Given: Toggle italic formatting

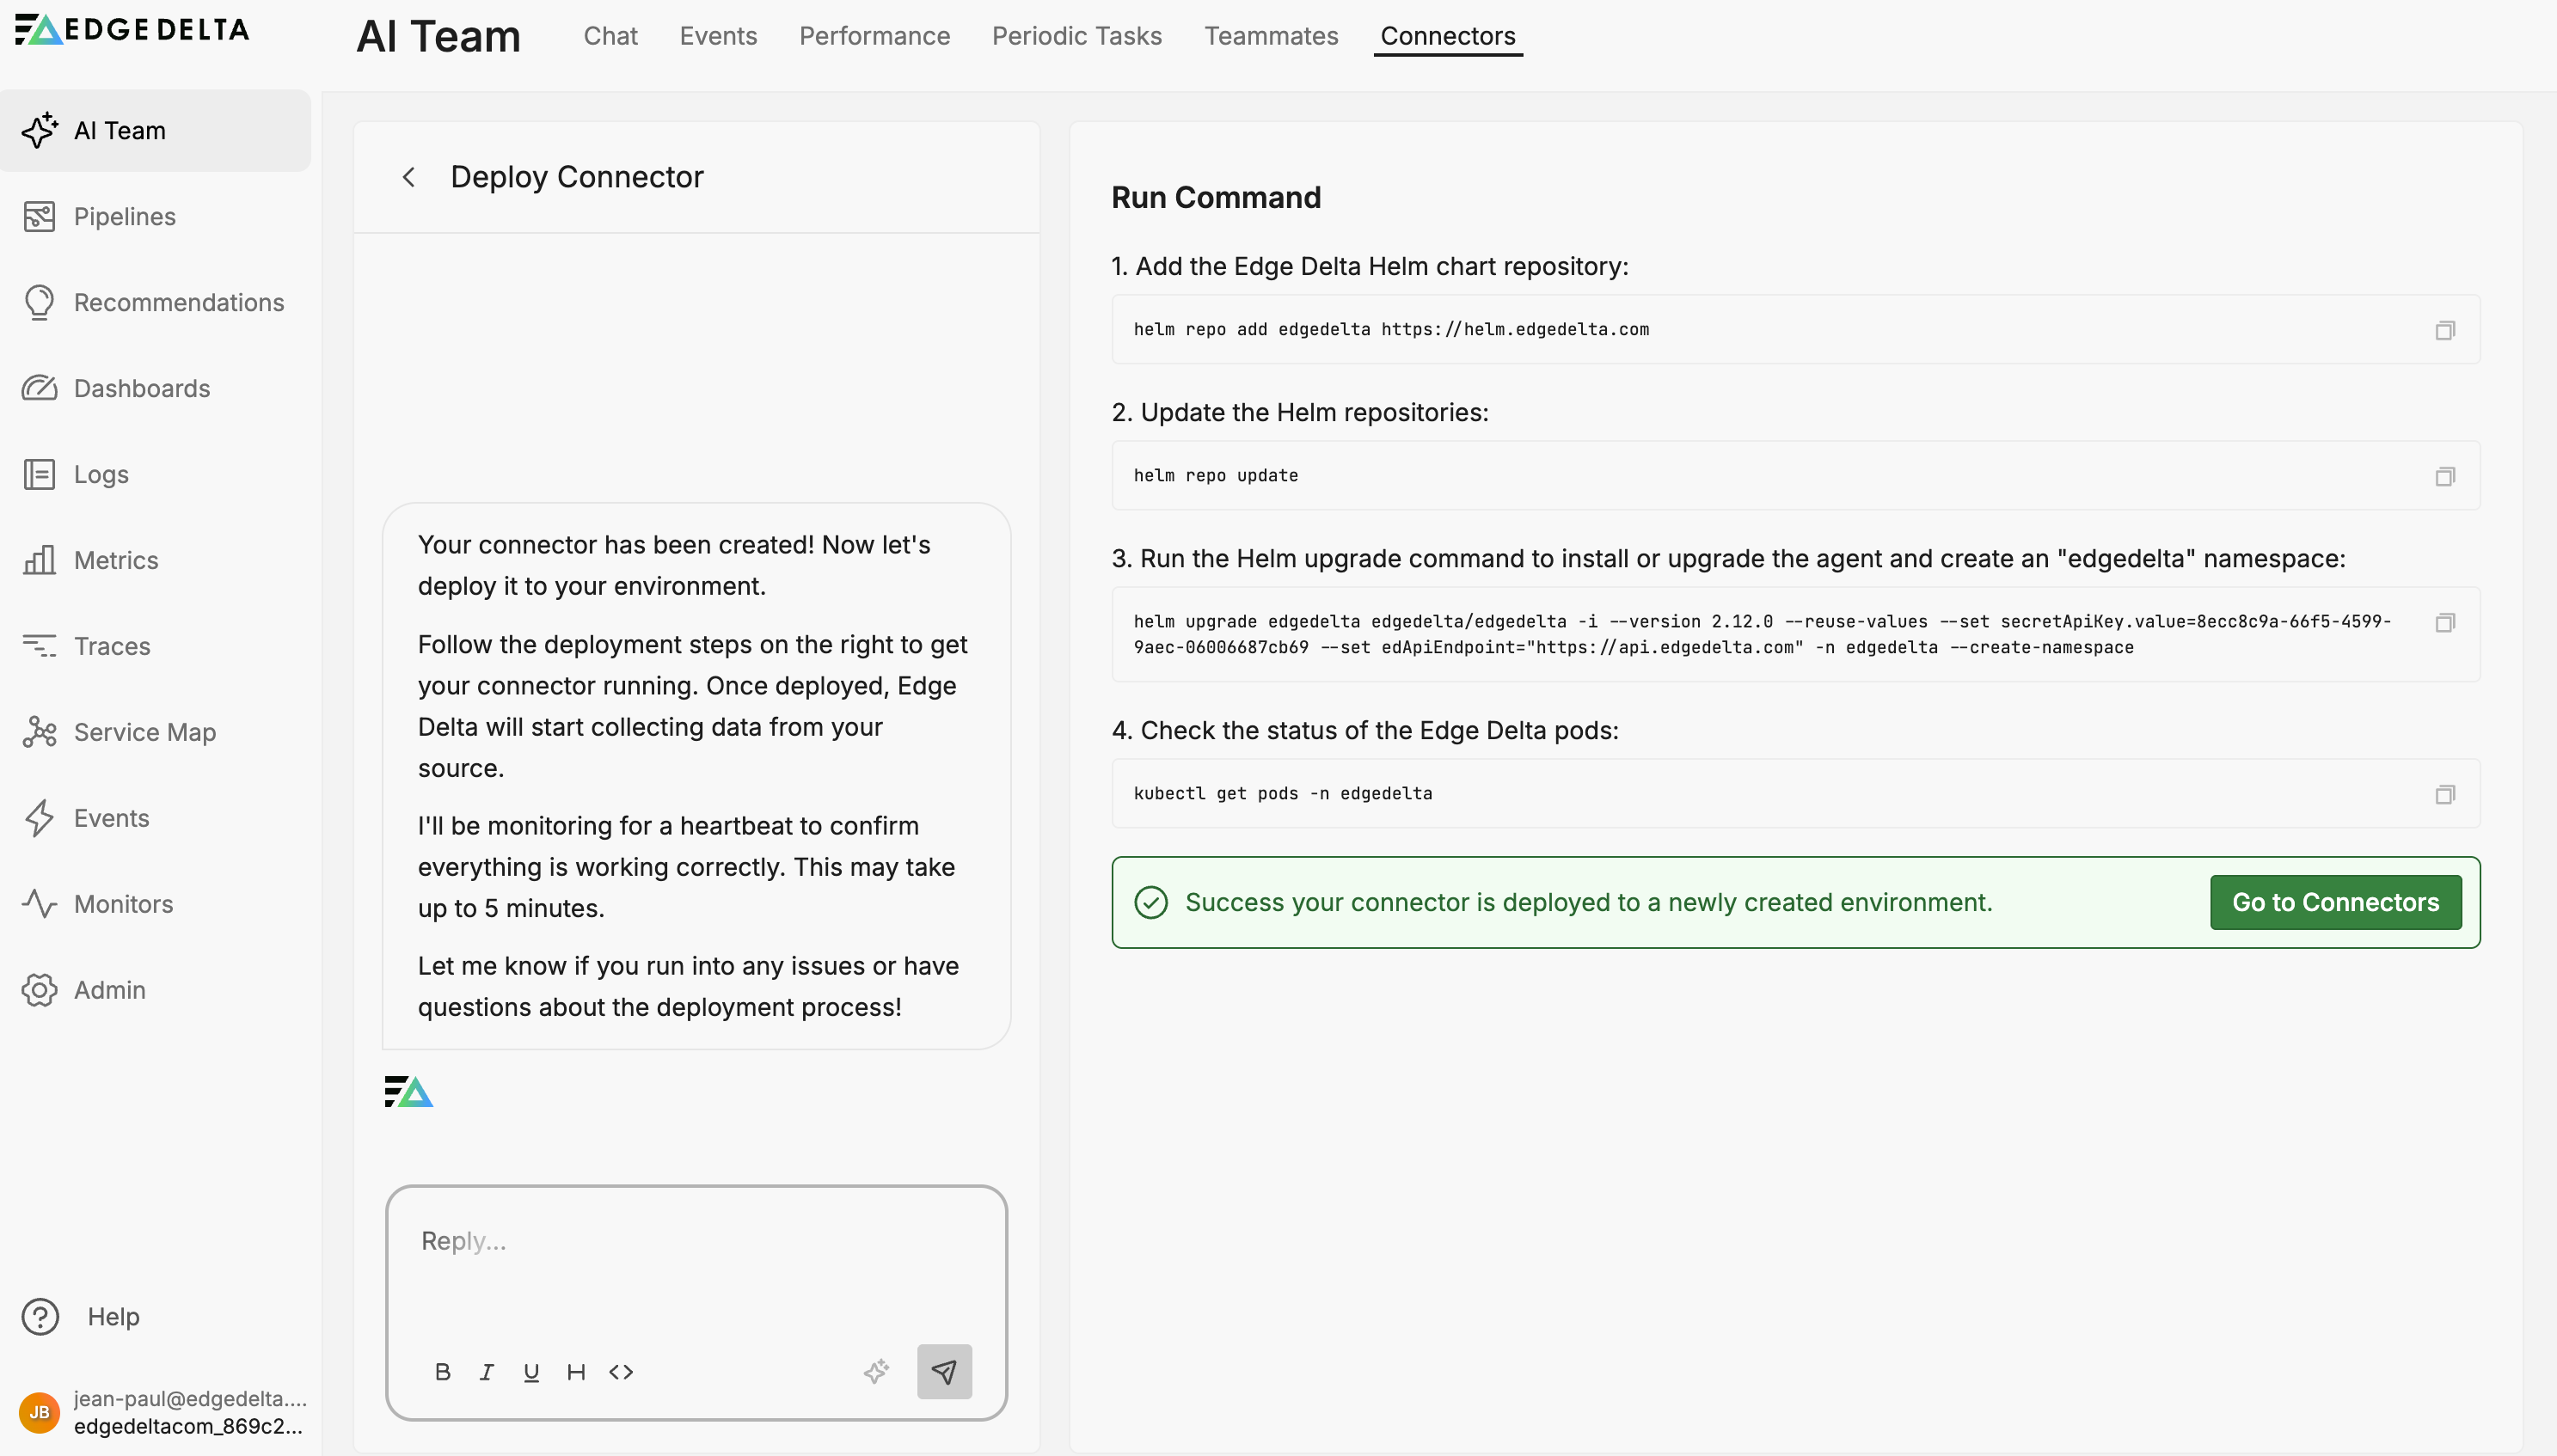Looking at the screenshot, I should click(487, 1371).
